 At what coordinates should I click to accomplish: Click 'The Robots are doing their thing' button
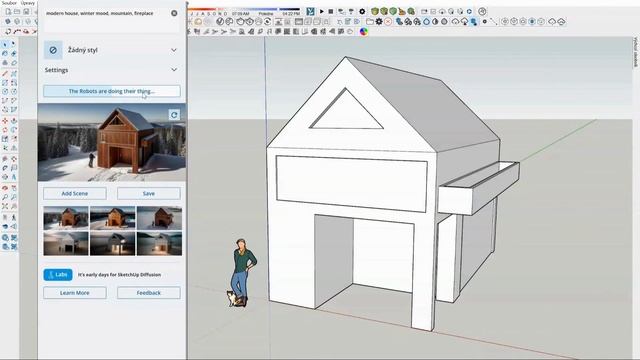(x=111, y=91)
